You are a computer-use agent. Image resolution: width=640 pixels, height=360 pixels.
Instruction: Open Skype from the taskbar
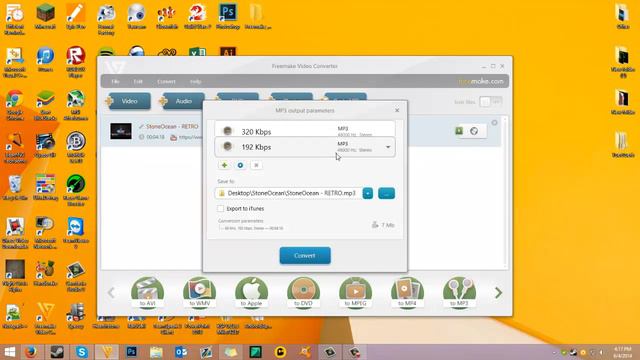point(82,352)
